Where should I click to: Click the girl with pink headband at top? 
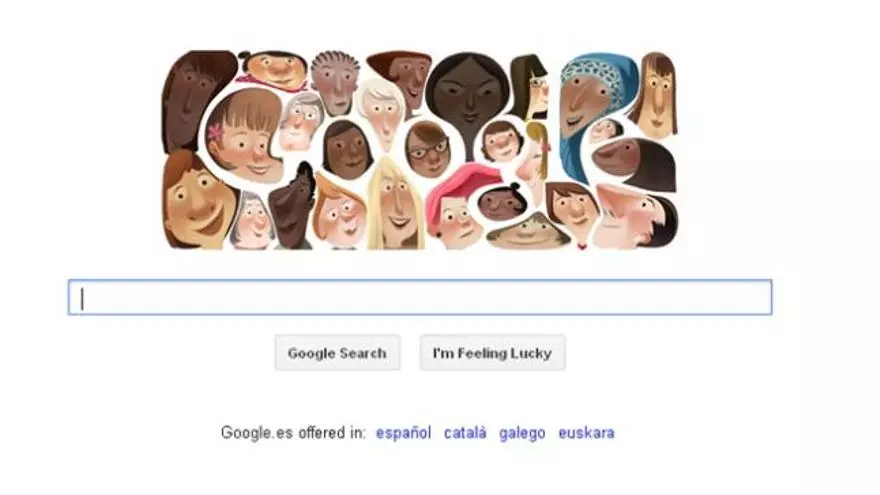[273, 71]
